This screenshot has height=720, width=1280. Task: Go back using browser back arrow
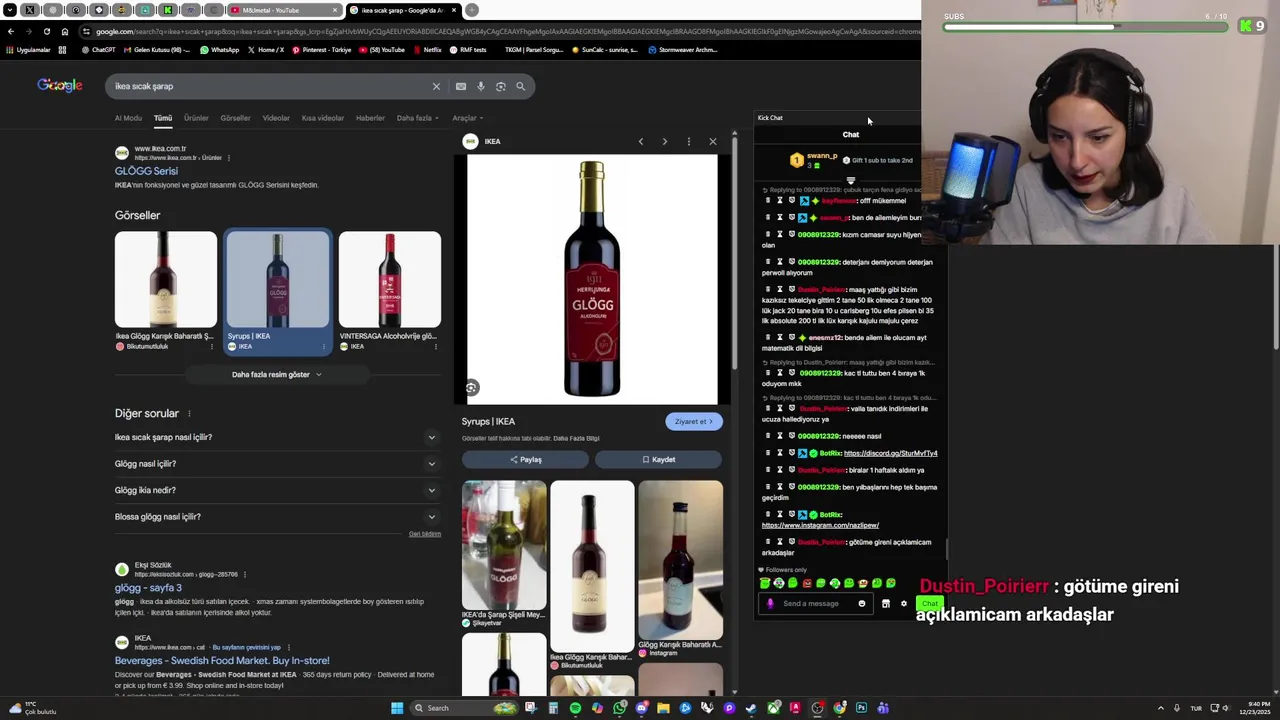click(10, 31)
